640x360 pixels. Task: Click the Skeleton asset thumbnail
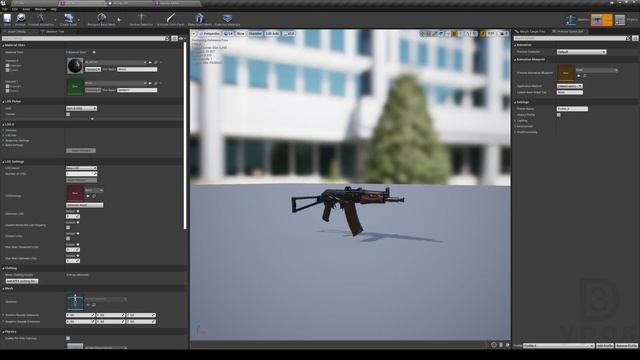[75, 302]
